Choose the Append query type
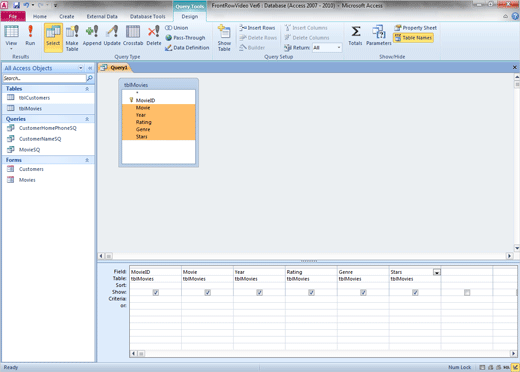 pos(92,36)
